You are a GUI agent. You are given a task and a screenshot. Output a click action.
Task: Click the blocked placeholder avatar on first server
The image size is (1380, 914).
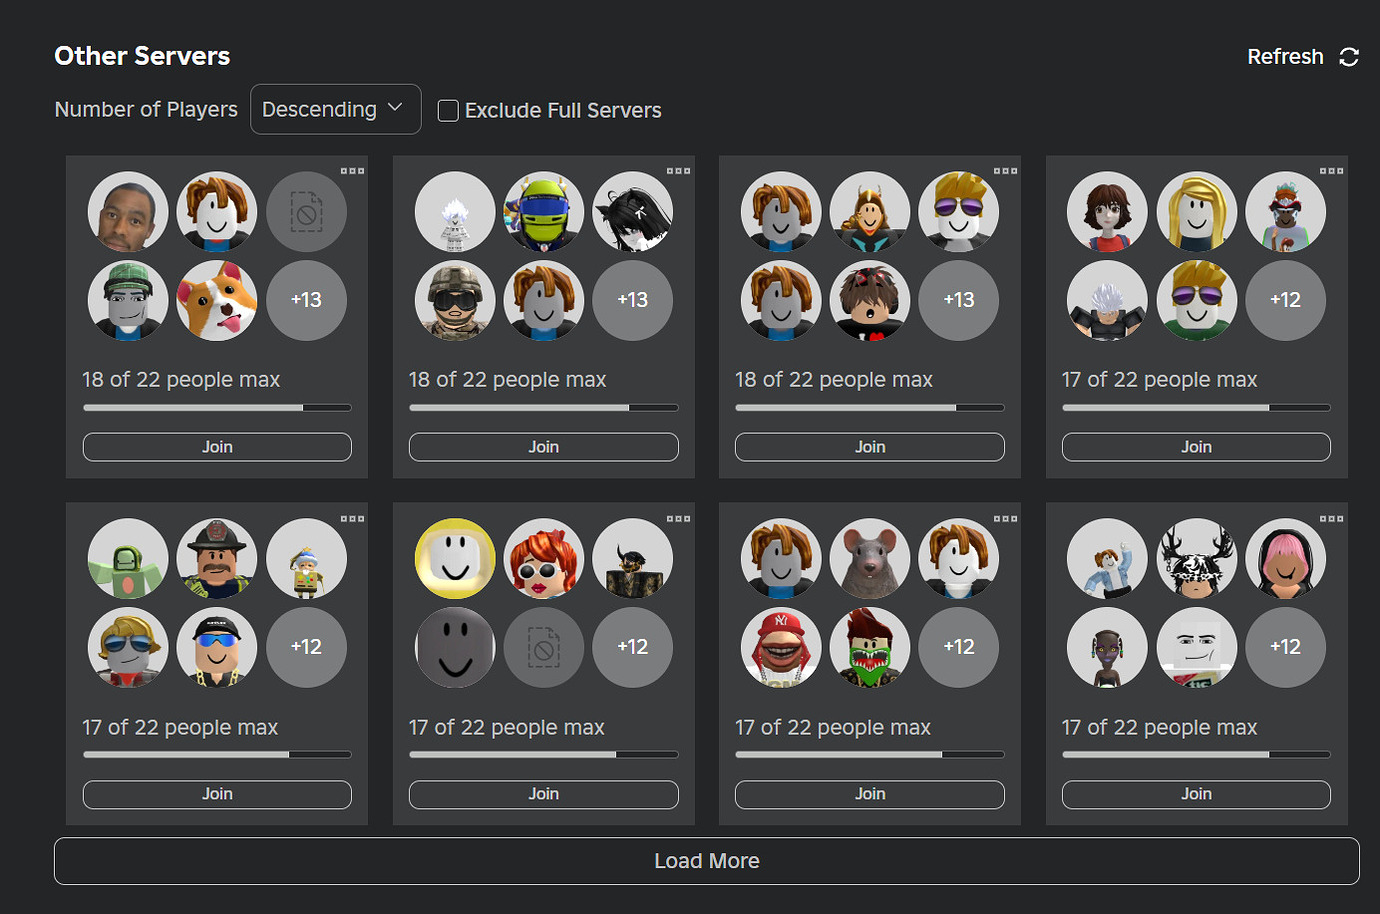pos(306,211)
